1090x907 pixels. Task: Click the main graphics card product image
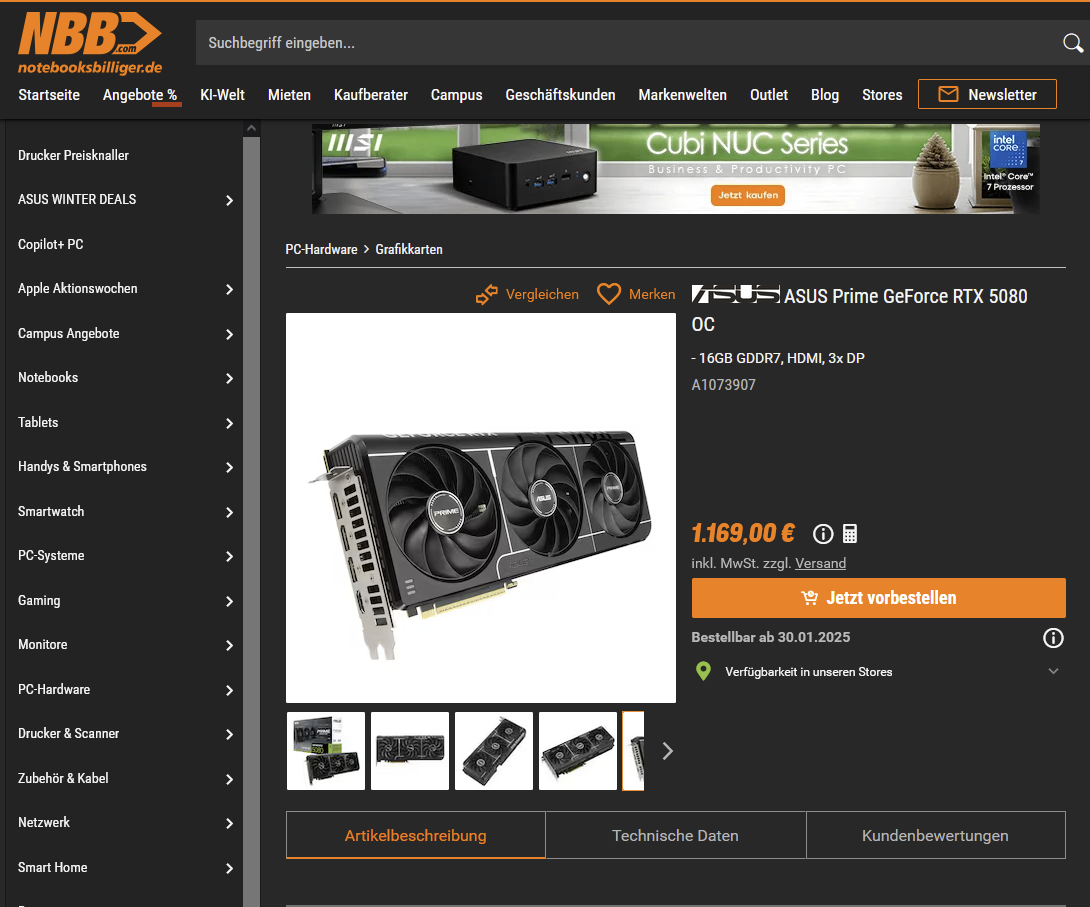coord(480,507)
